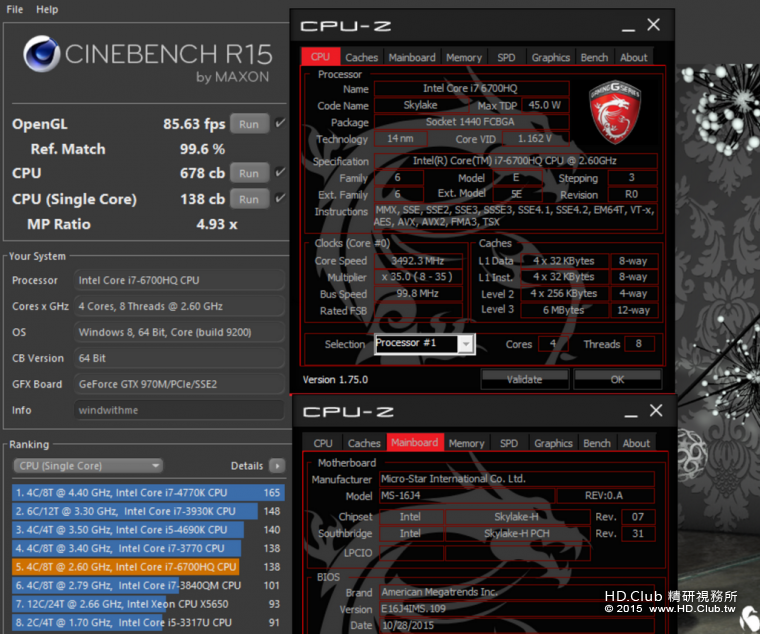Click the Name field Intel Core i7 6700HQ
The width and height of the screenshot is (760, 634).
(471, 88)
